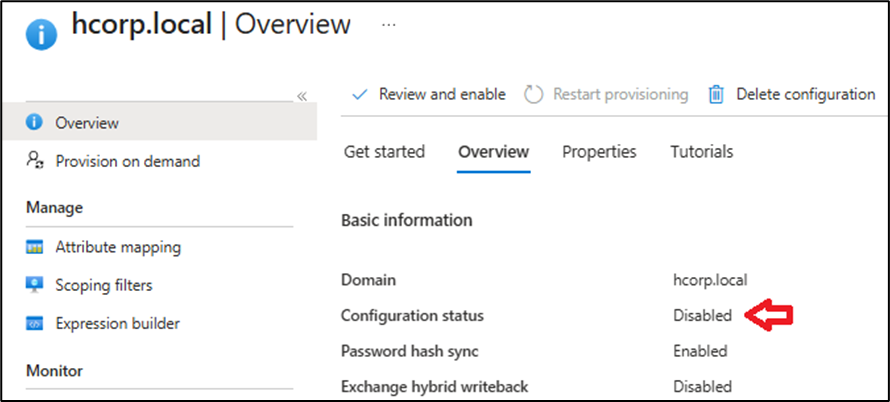Click the Overview info icon in sidebar
This screenshot has width=890, height=402.
click(x=35, y=123)
